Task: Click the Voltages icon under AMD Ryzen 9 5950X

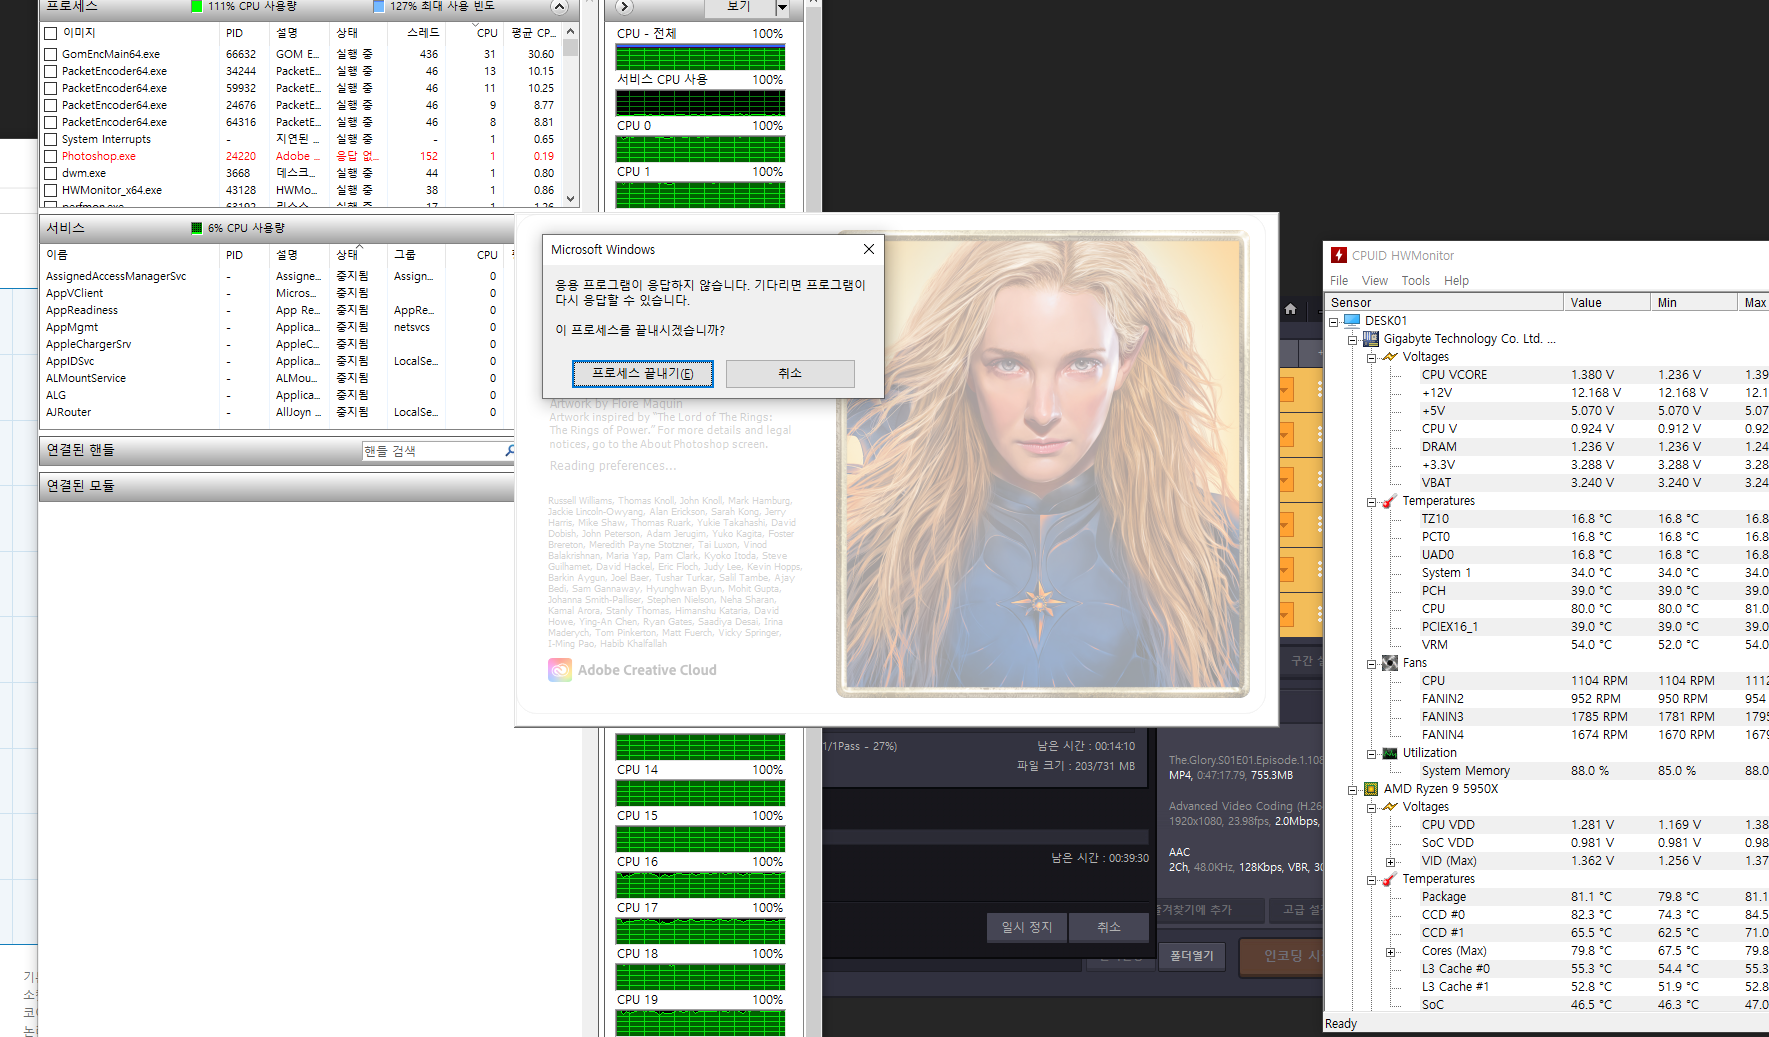Action: click(x=1390, y=807)
